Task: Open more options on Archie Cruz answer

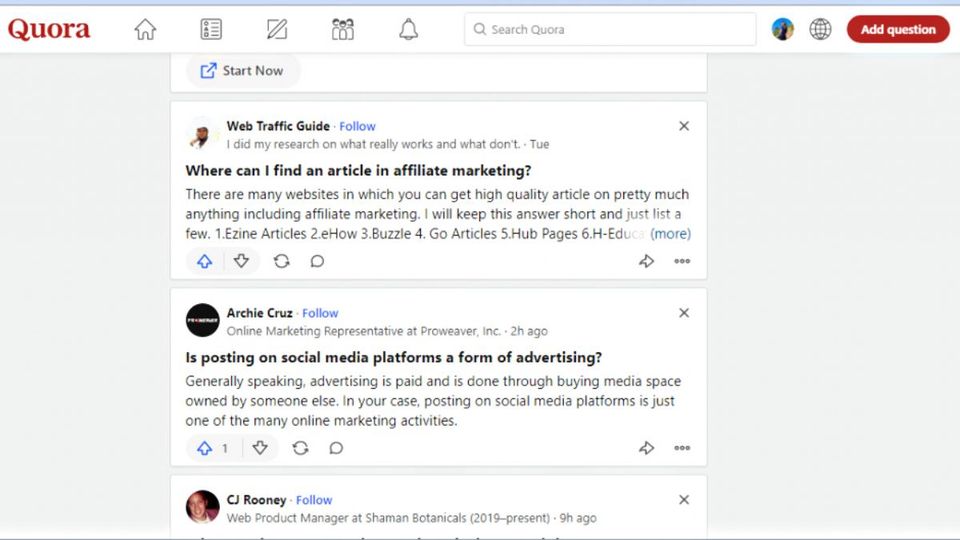Action: coord(682,448)
